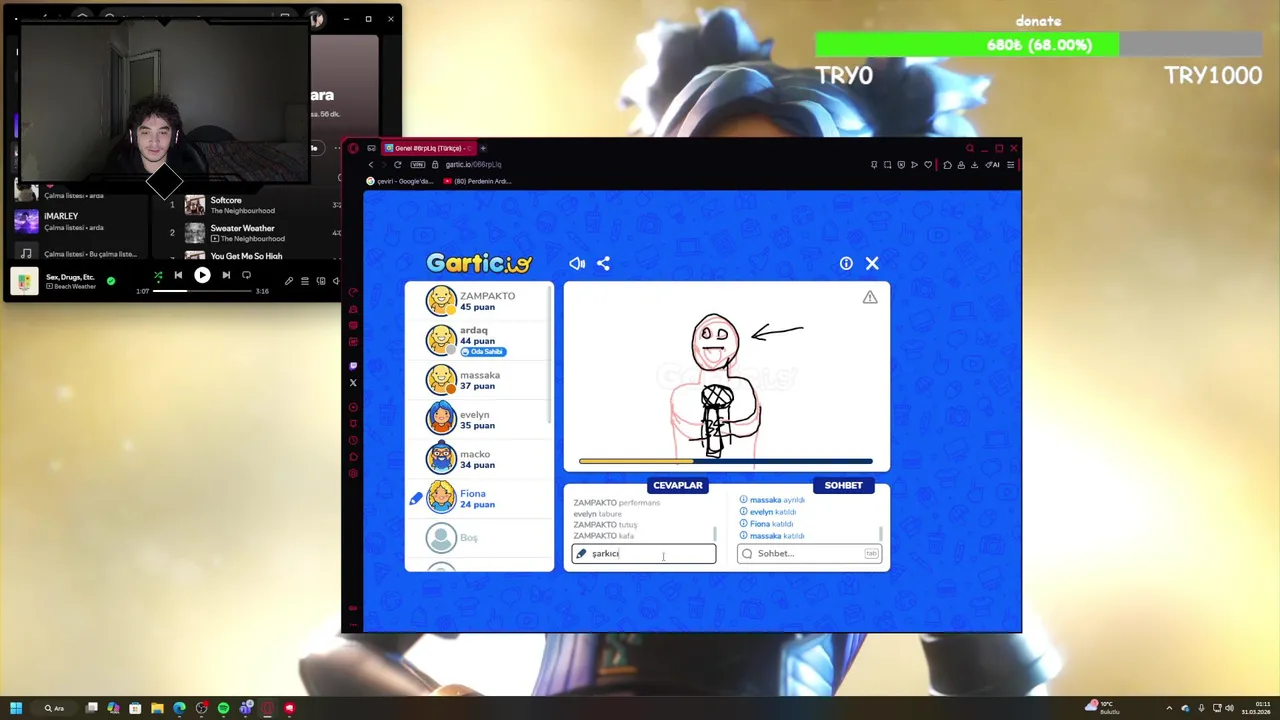1280x720 pixels.
Task: Click the taskbar Ara search box
Action: click(54, 708)
